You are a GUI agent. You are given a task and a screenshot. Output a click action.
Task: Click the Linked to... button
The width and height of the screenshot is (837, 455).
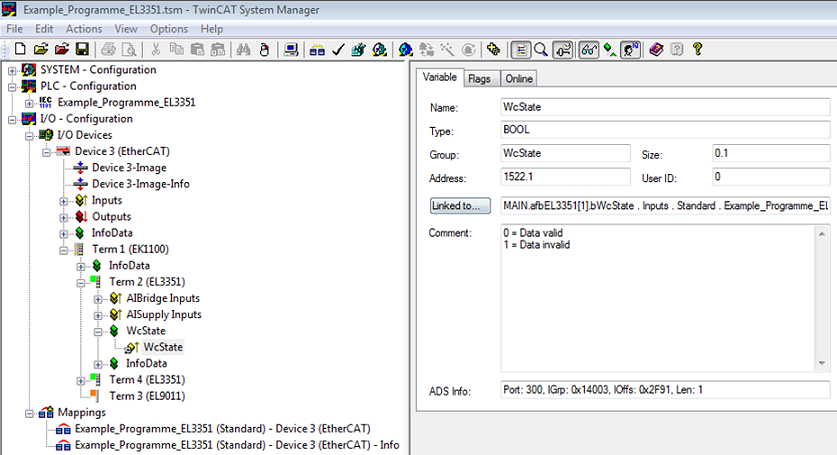[460, 206]
